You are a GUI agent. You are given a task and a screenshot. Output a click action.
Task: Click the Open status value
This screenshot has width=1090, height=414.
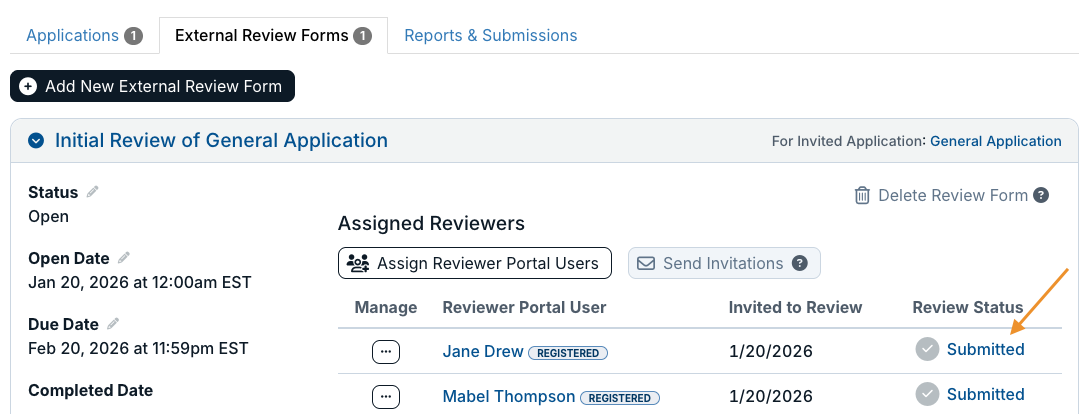[49, 217]
